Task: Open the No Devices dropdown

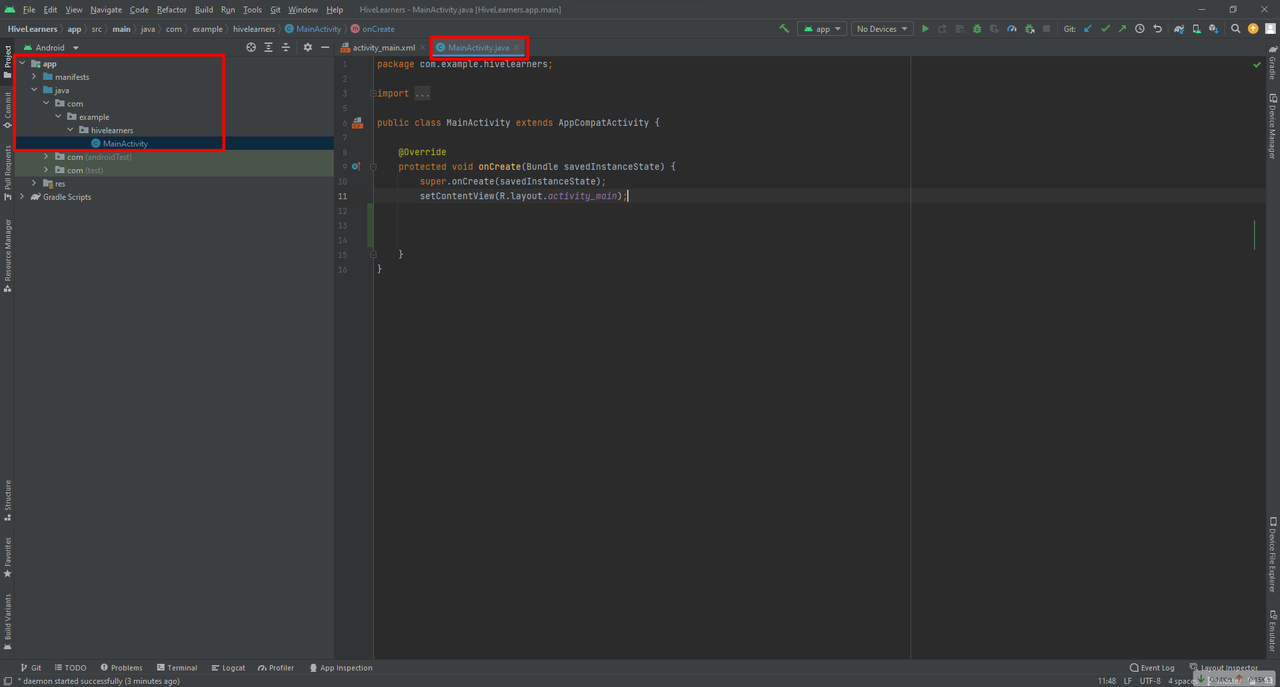Action: (x=882, y=29)
